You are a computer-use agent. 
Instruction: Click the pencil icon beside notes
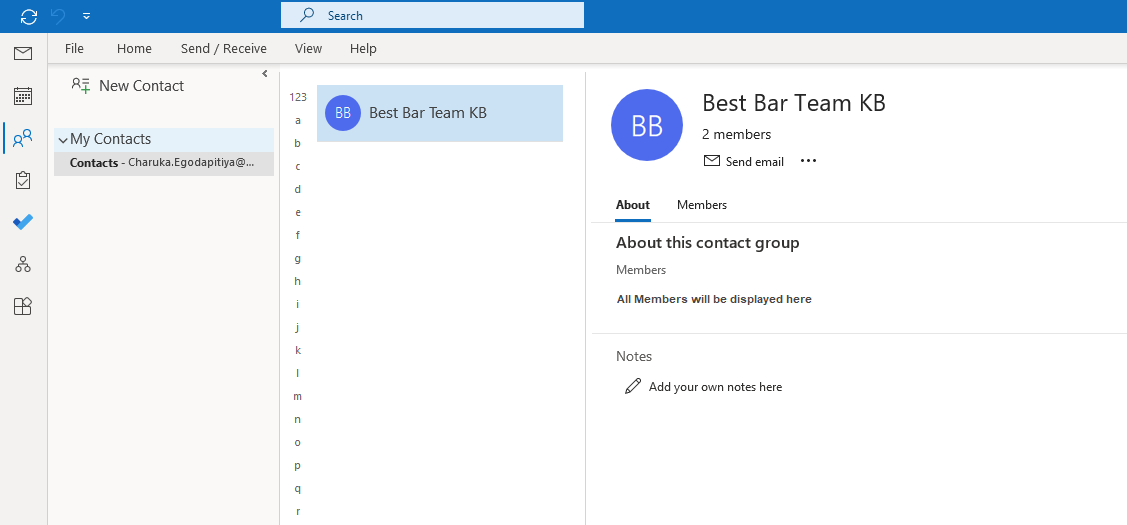[x=632, y=386]
